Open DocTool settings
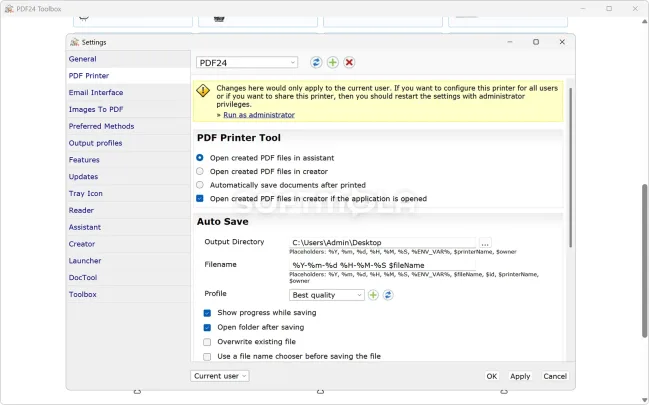The height and width of the screenshot is (405, 649). tap(128, 277)
